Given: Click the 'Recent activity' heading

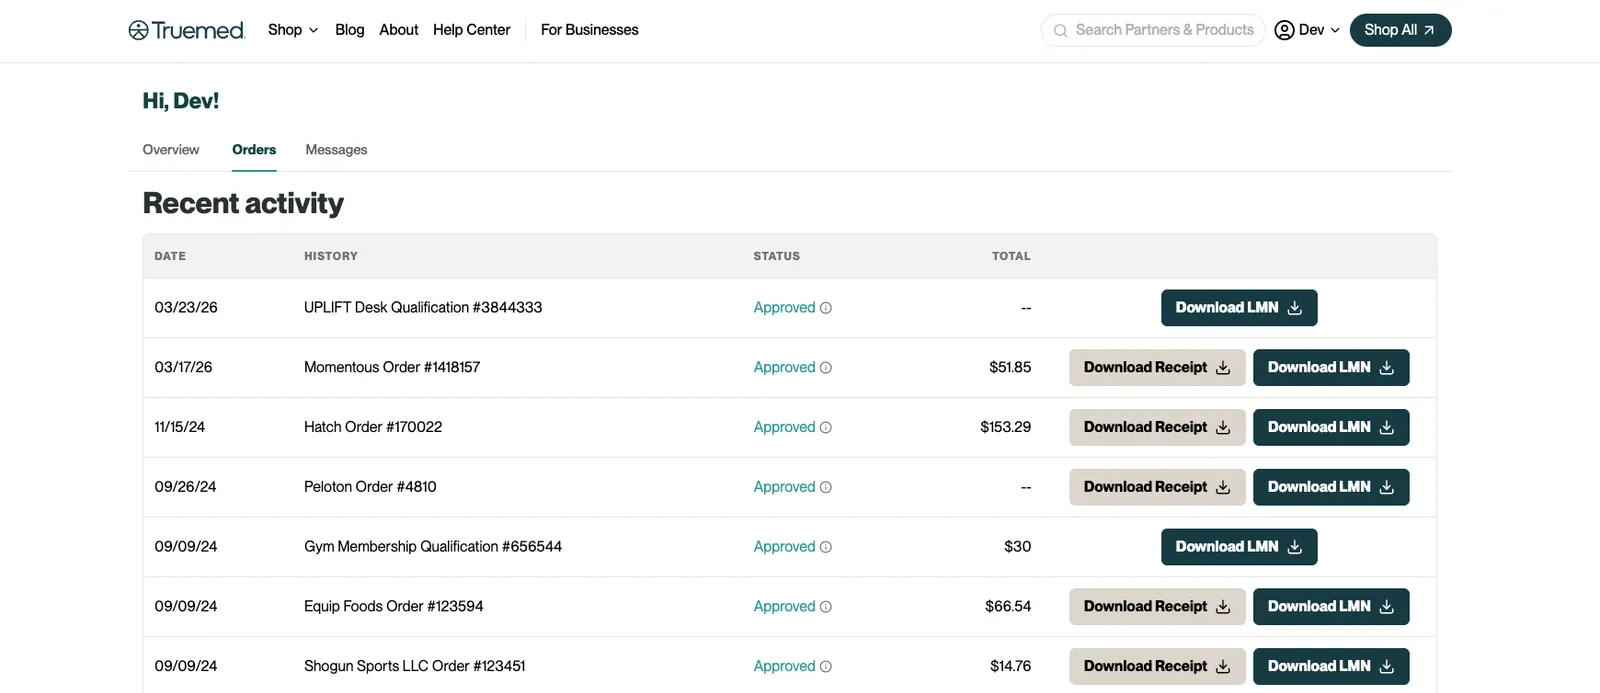Looking at the screenshot, I should point(243,204).
